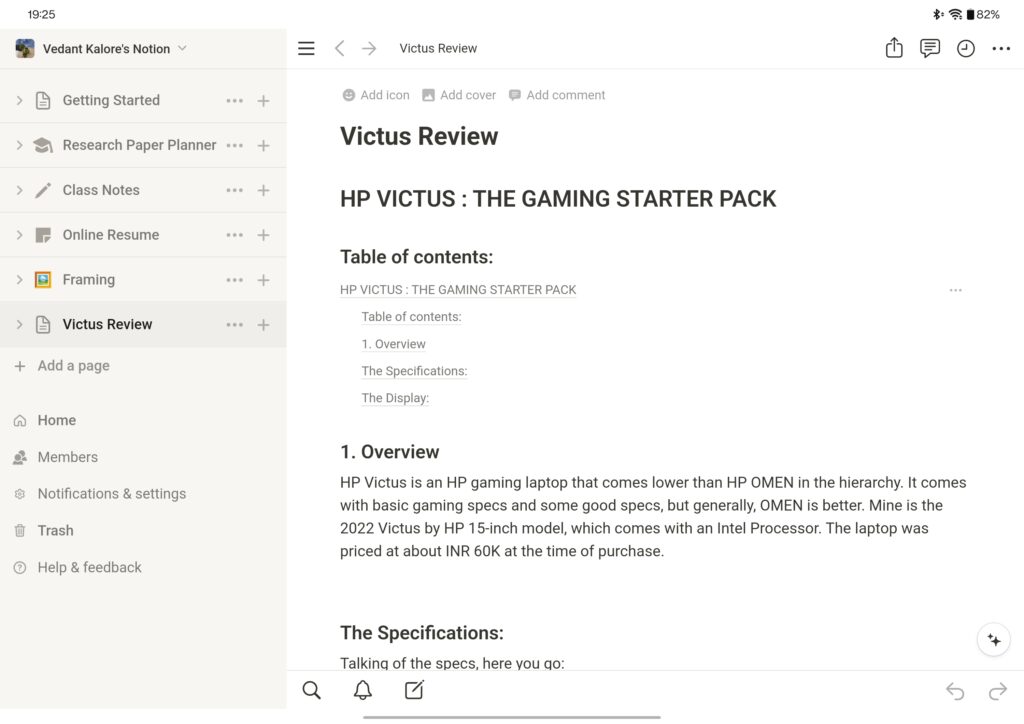Image resolution: width=1024 pixels, height=724 pixels.
Task: Click Add icon above the title
Action: 376,95
